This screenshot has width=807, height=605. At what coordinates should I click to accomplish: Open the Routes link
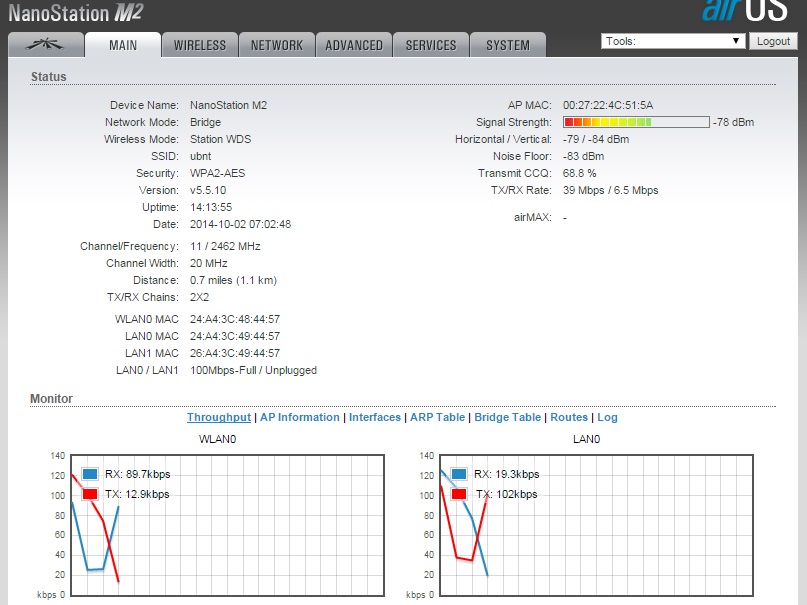(x=569, y=417)
